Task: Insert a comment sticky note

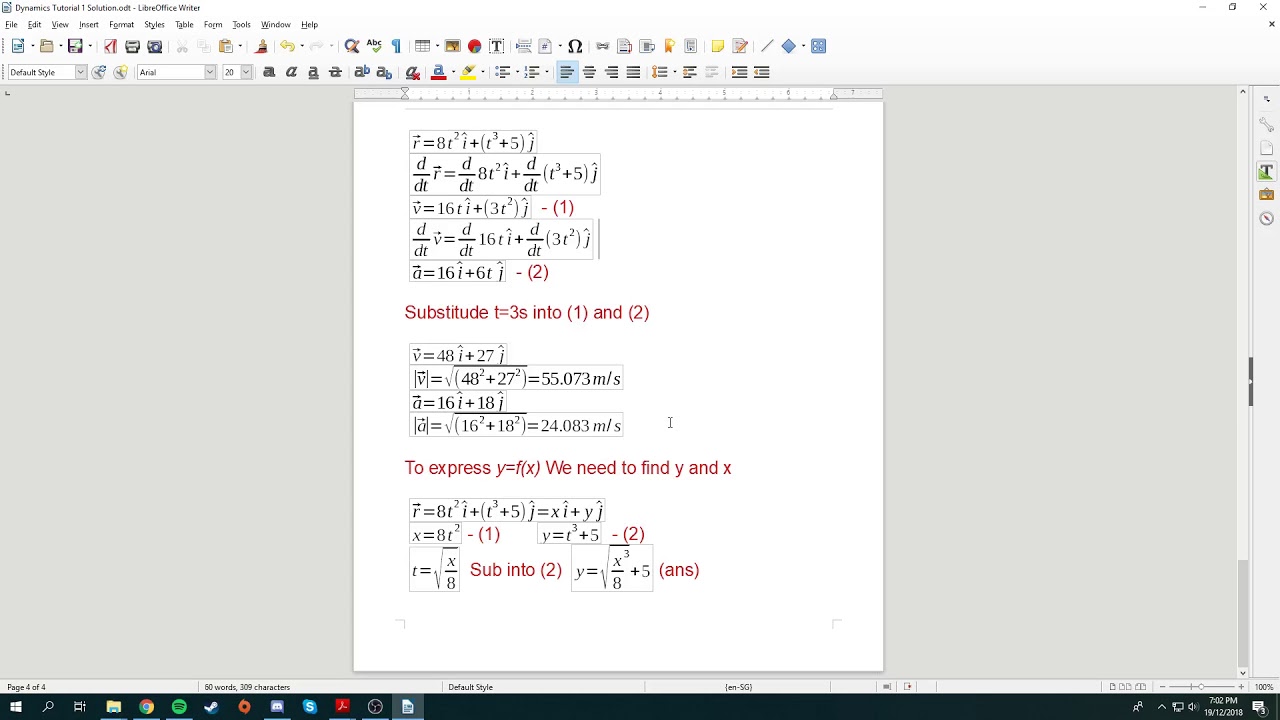Action: coord(717,46)
